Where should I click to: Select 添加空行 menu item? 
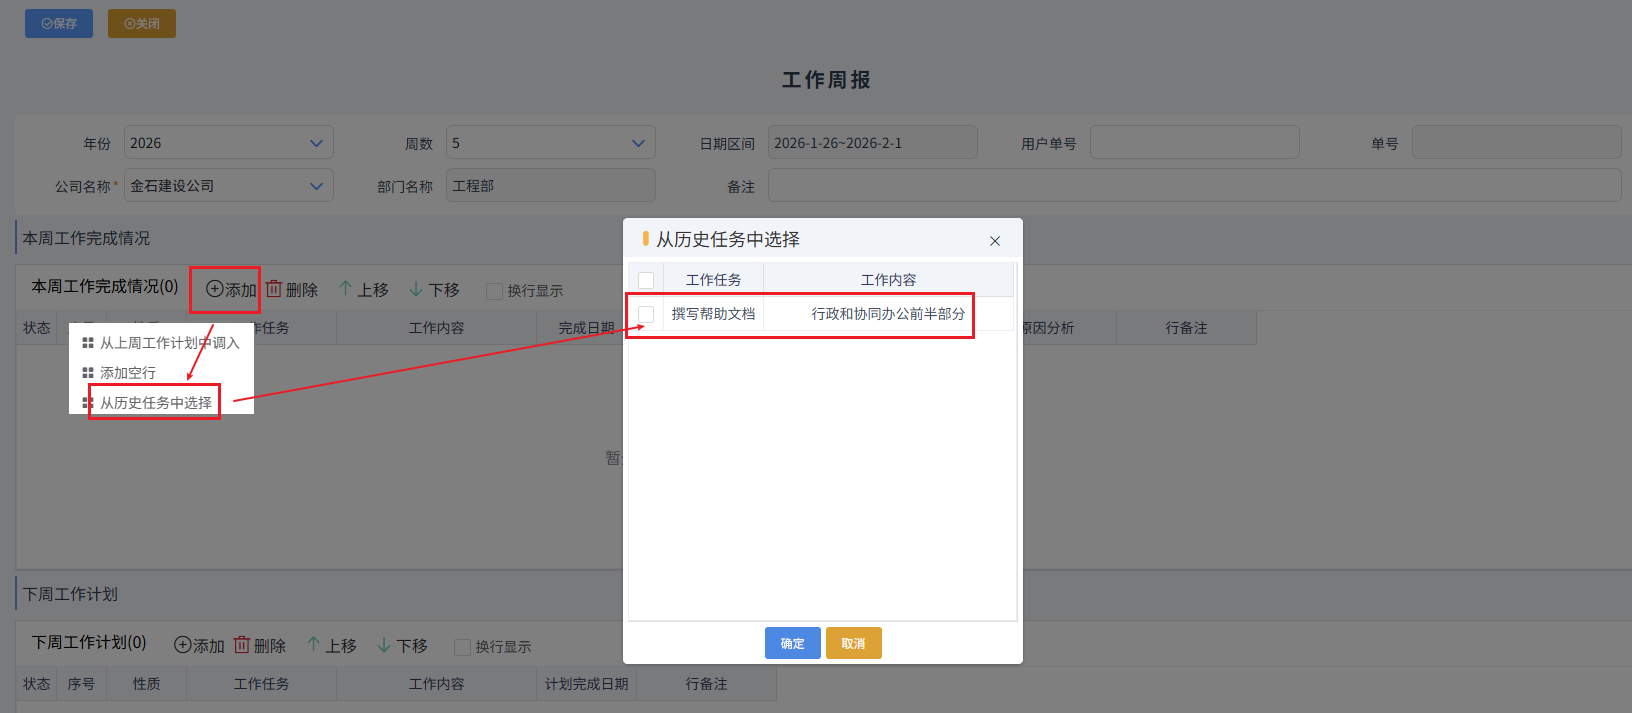tap(128, 373)
